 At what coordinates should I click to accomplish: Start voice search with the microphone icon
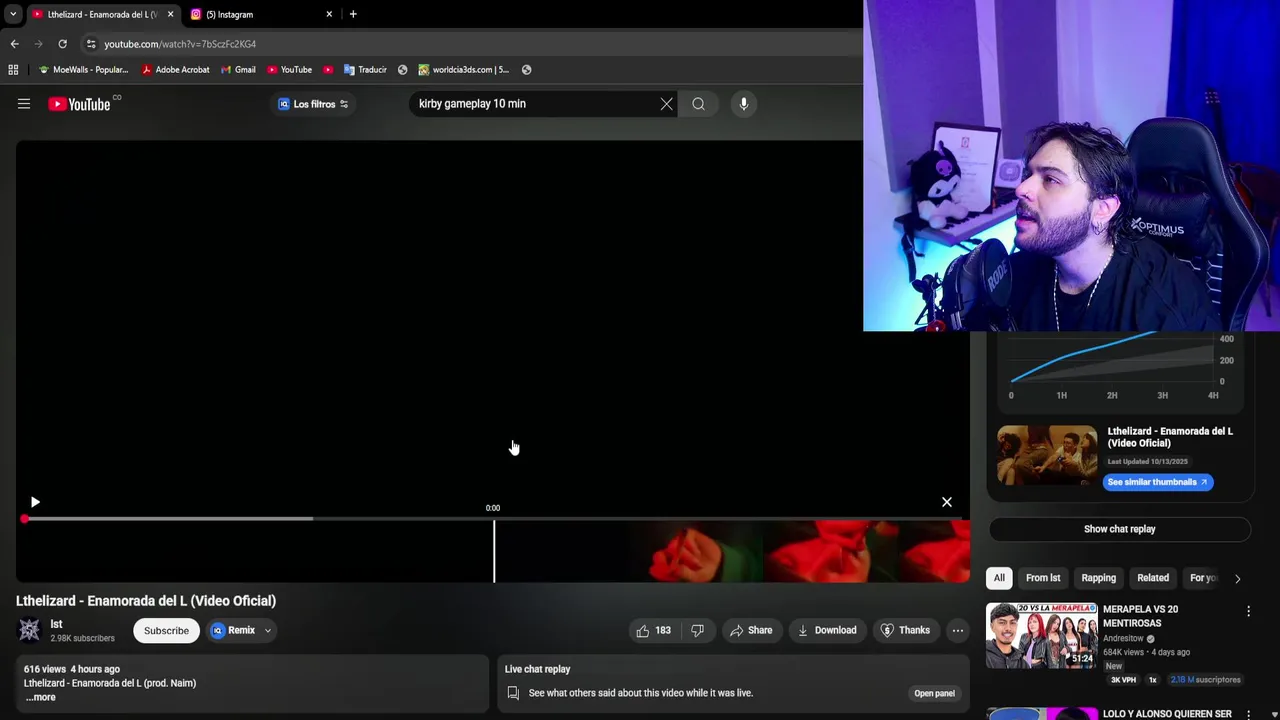[743, 104]
